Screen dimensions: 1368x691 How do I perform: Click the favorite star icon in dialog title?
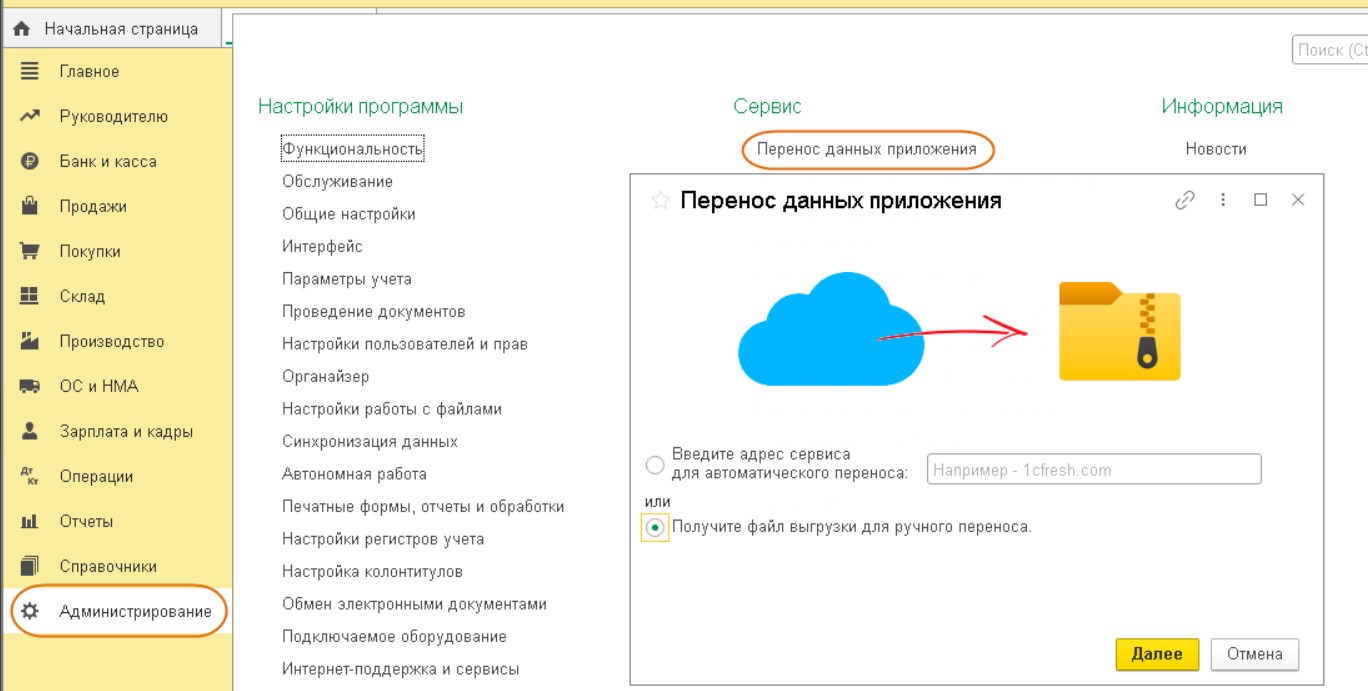[x=660, y=201]
